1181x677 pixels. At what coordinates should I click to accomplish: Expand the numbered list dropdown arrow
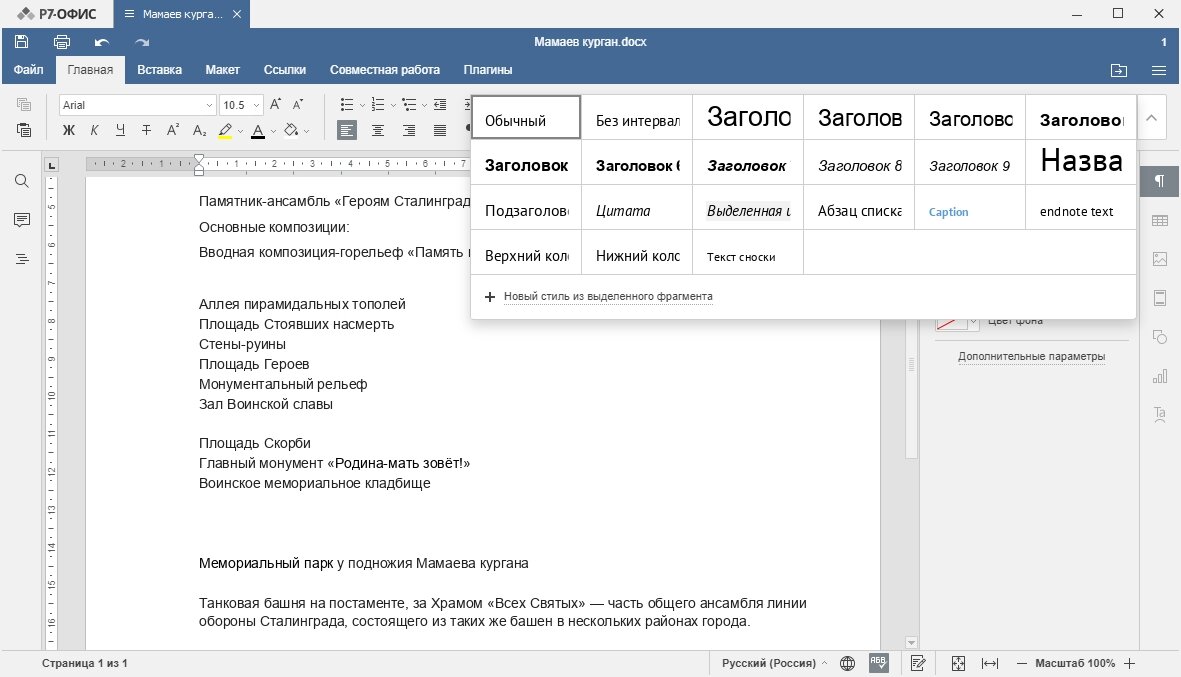pos(393,105)
